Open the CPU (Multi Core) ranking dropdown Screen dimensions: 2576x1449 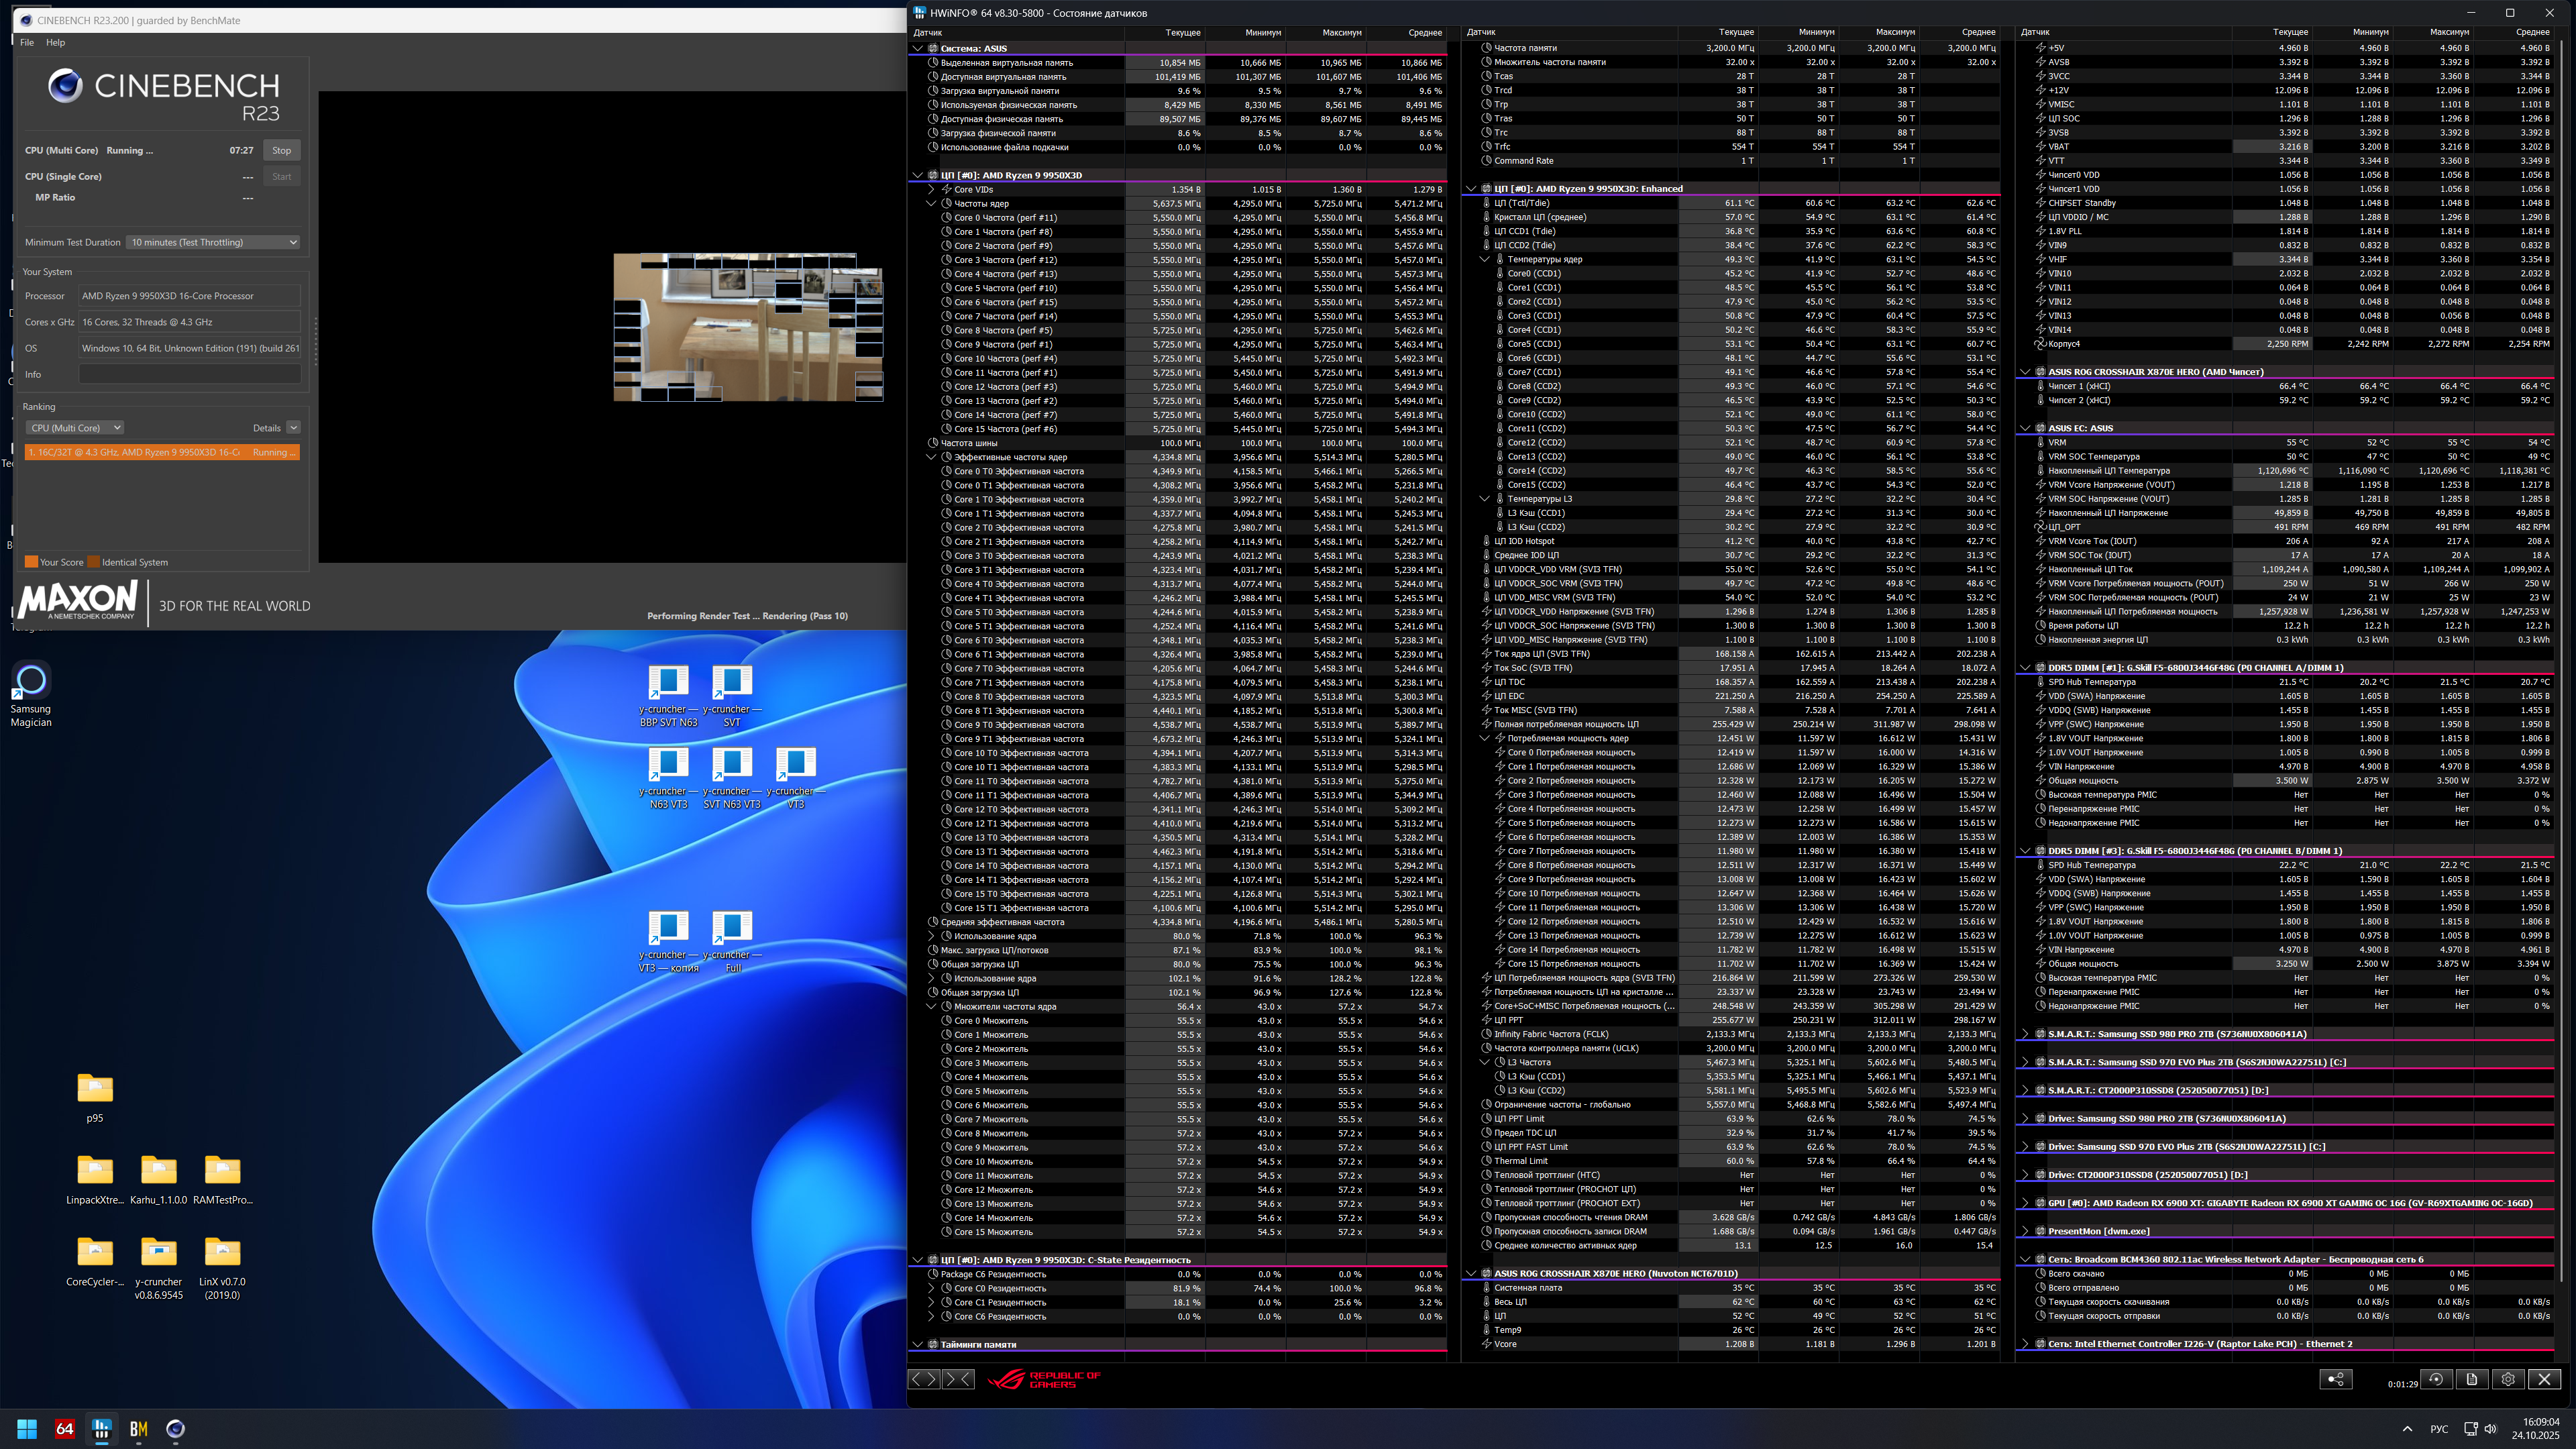pyautogui.click(x=75, y=428)
